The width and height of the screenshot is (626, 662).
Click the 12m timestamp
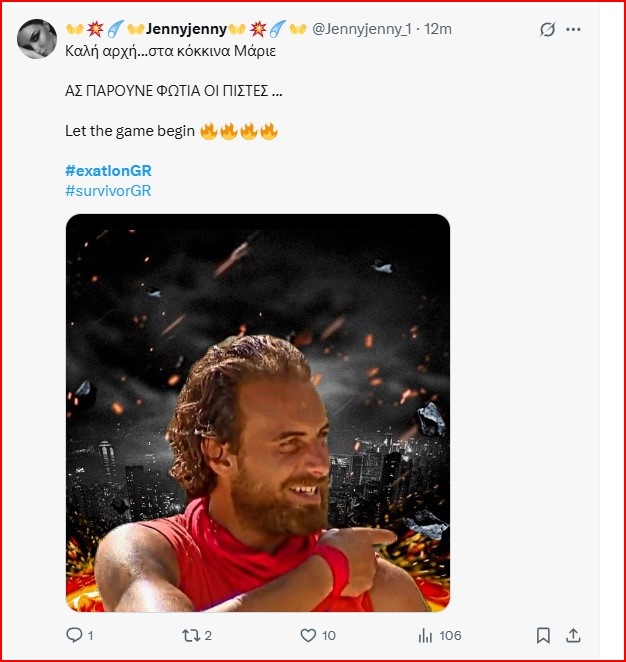[x=438, y=29]
